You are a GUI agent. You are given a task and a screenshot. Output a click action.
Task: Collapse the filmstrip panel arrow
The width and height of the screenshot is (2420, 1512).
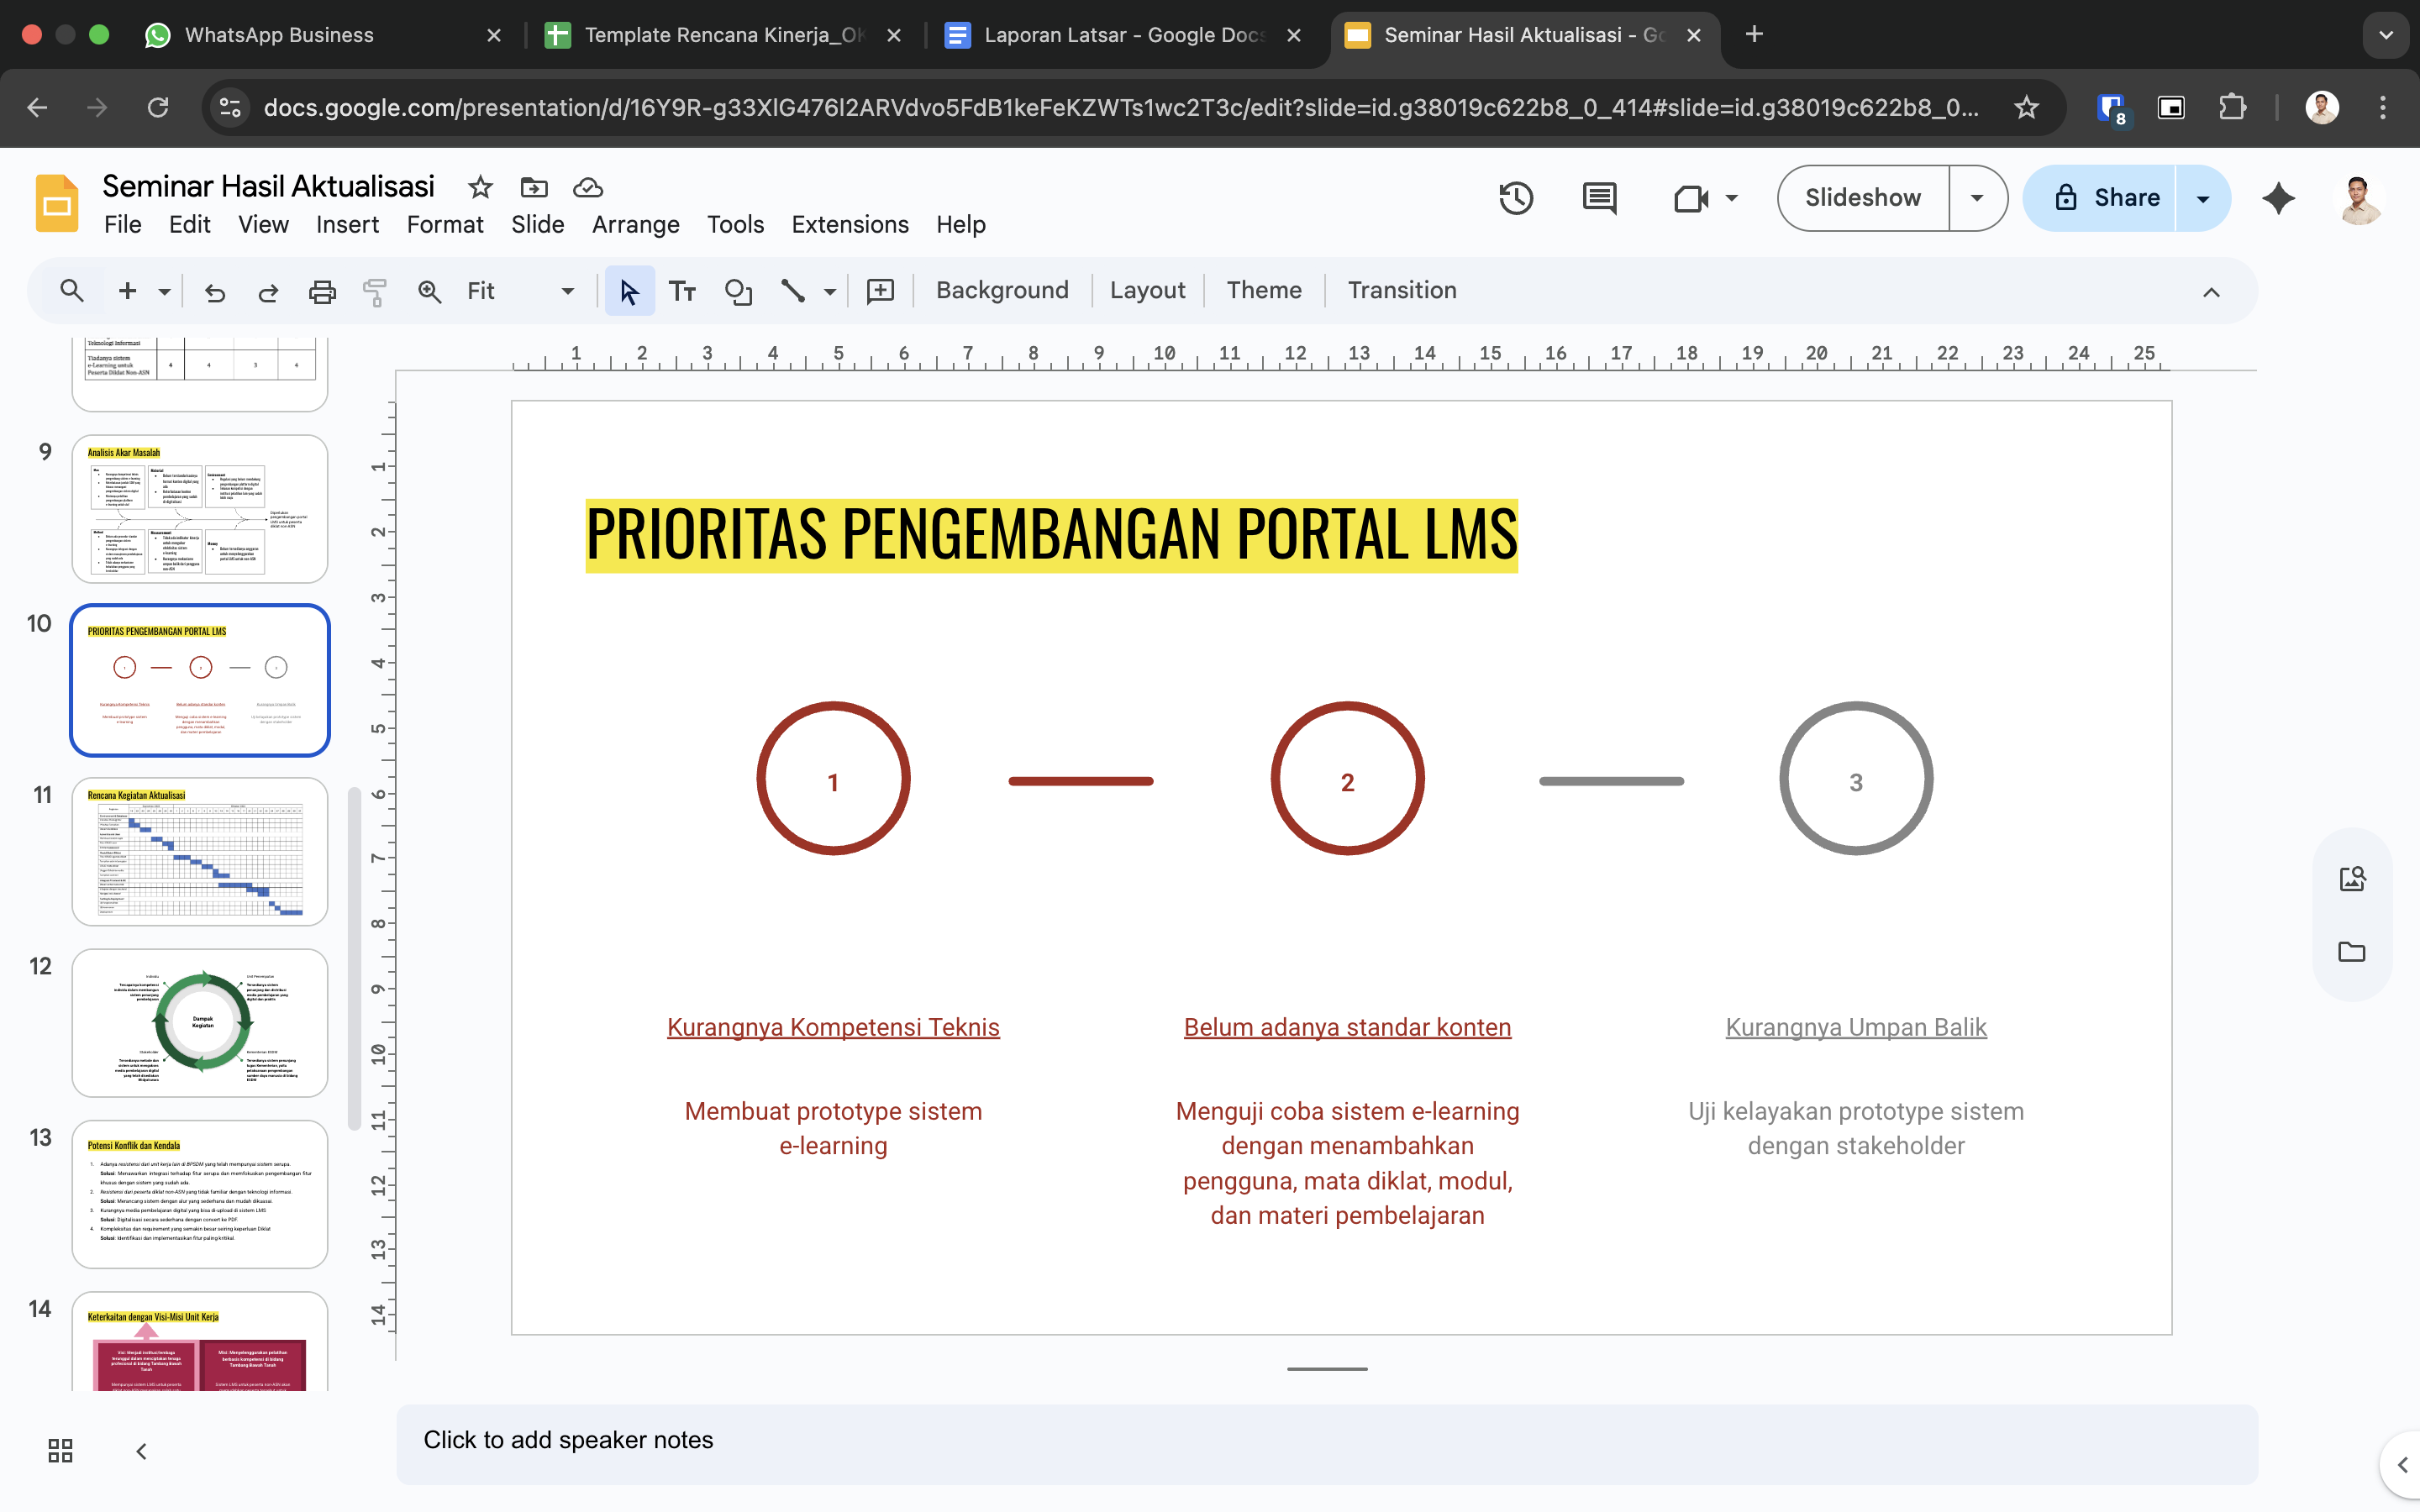coord(141,1451)
